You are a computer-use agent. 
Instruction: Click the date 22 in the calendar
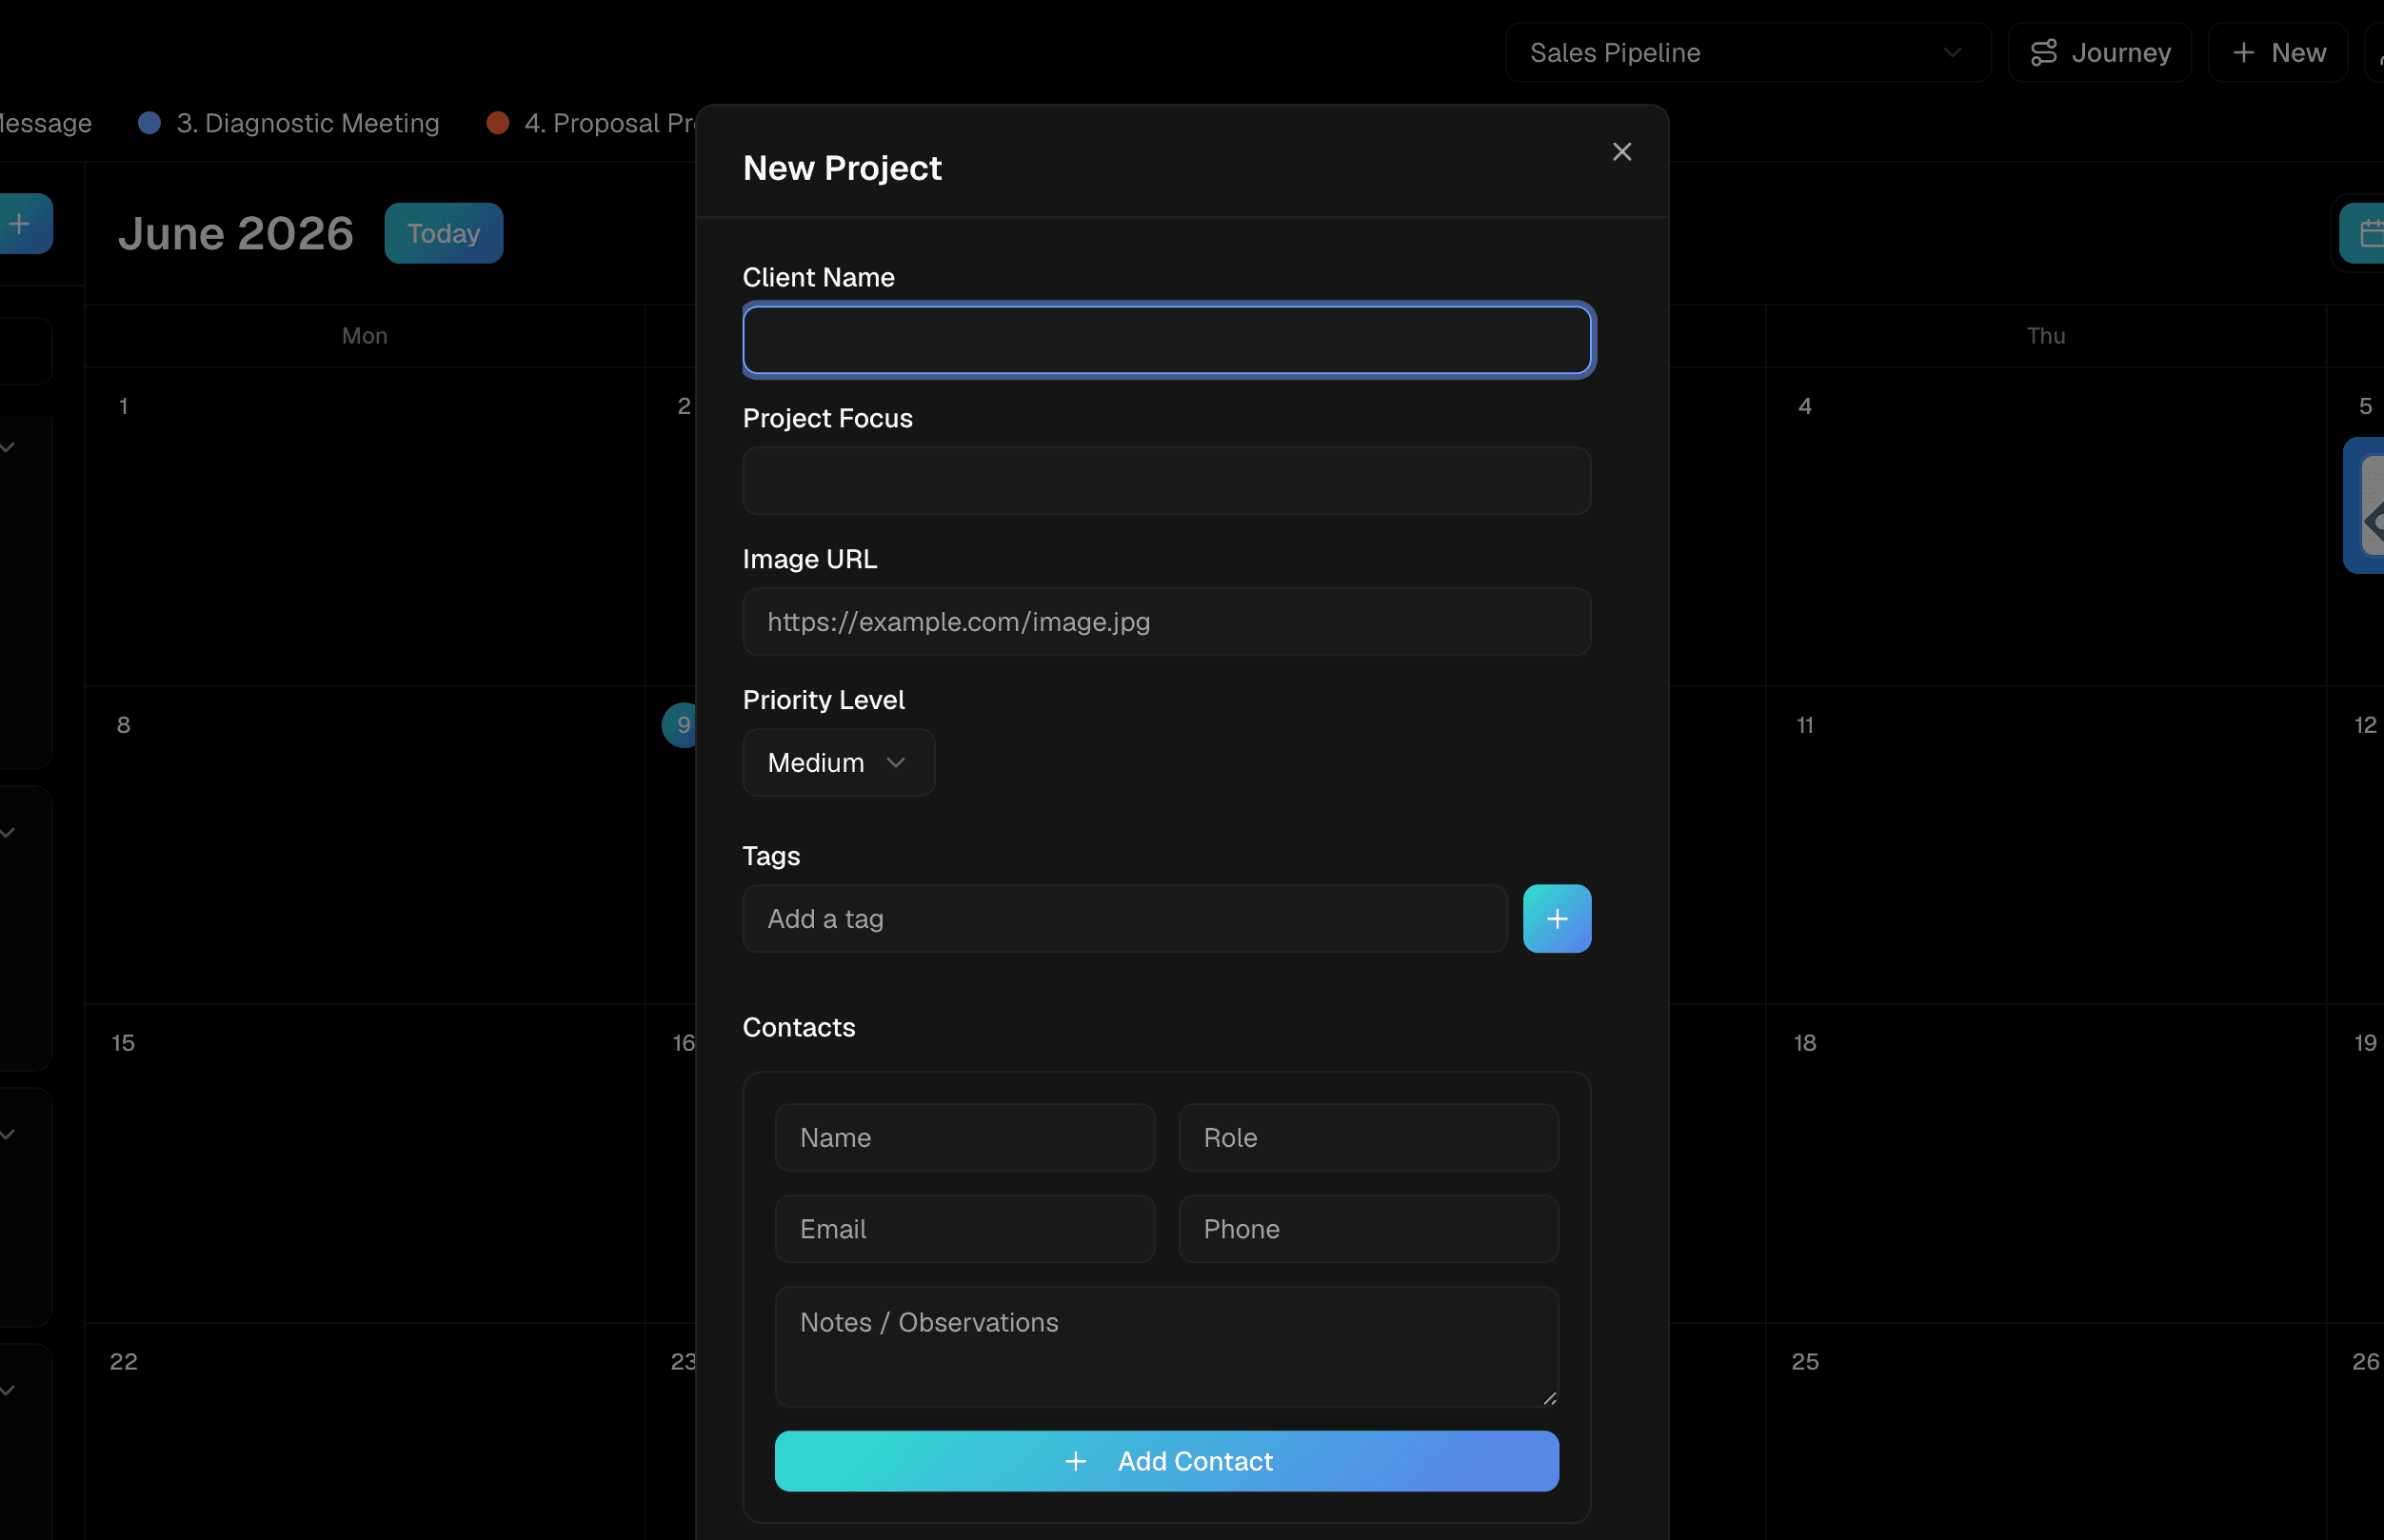pyautogui.click(x=123, y=1362)
